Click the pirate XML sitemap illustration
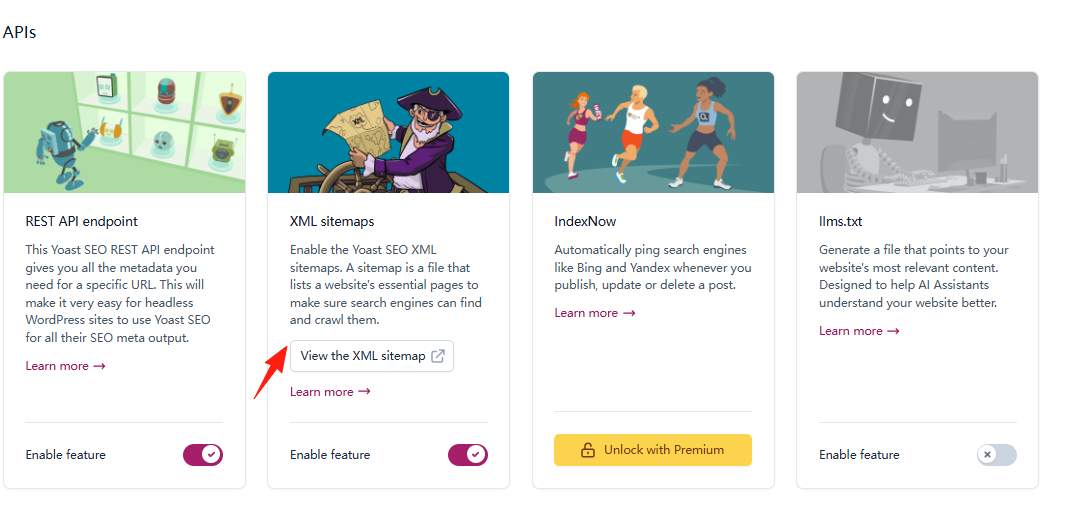Viewport: 1090px width, 510px height. pos(388,132)
